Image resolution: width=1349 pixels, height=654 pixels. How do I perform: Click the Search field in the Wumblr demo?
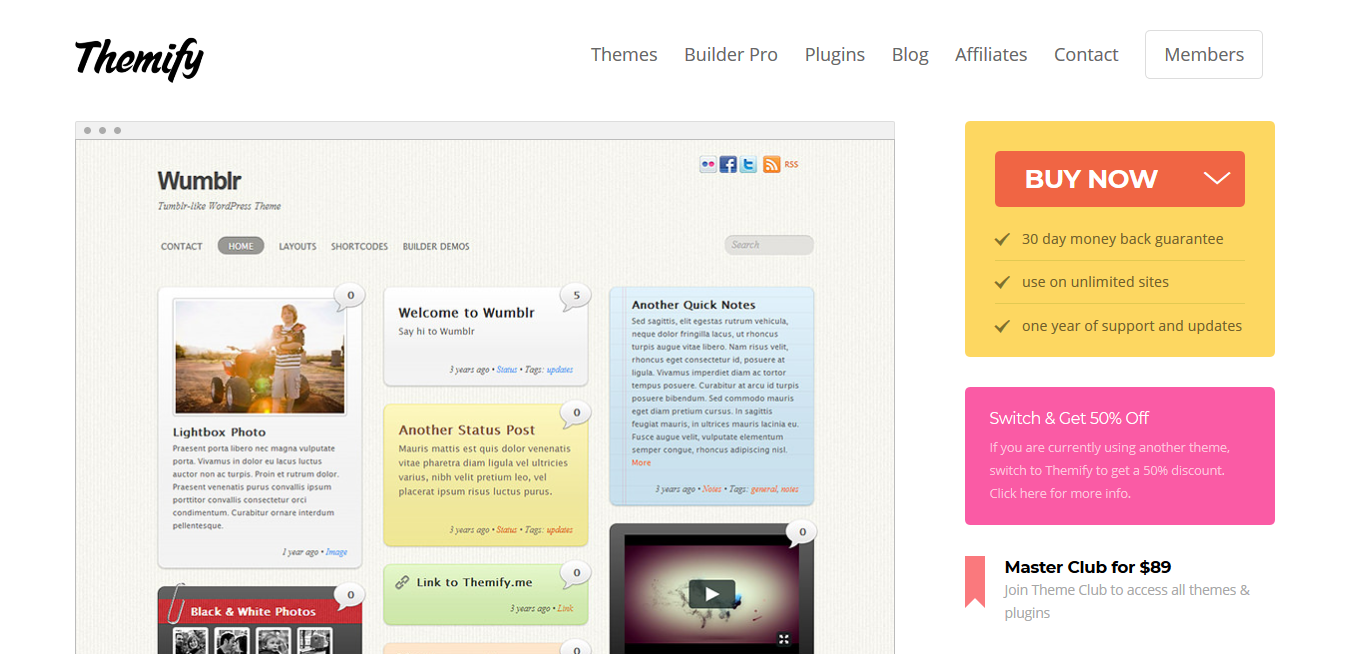tap(769, 245)
